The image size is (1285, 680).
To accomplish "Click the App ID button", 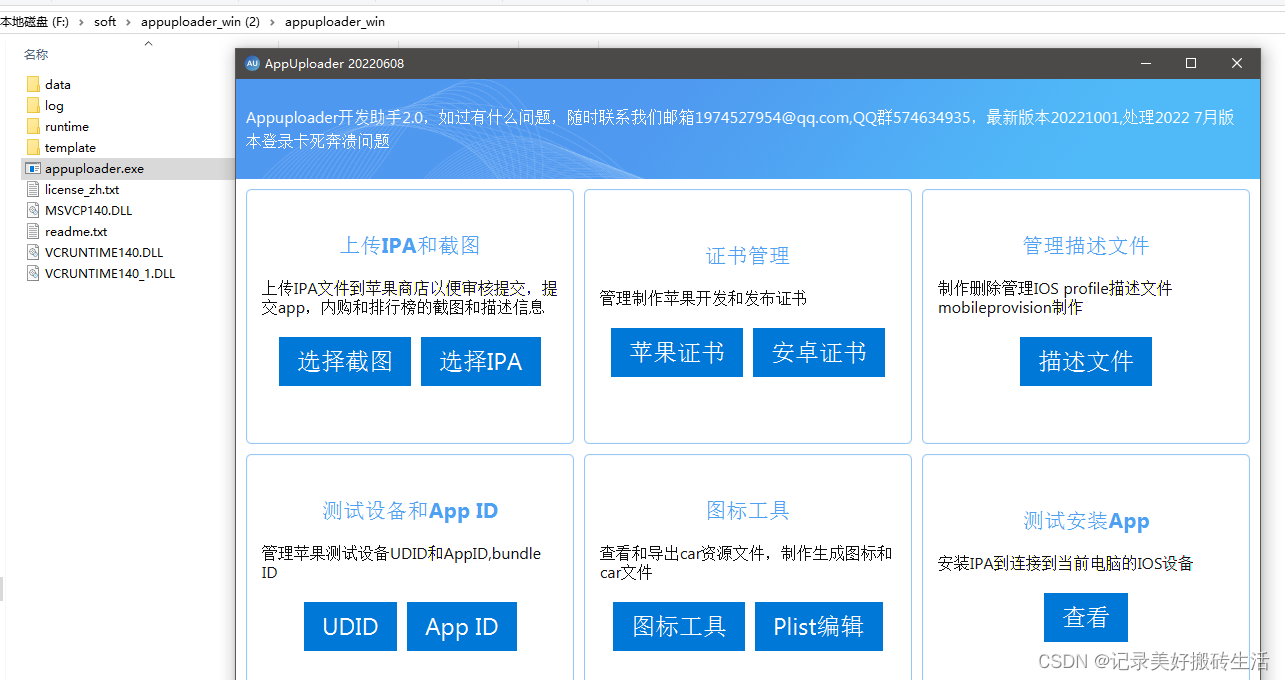I will coord(462,627).
